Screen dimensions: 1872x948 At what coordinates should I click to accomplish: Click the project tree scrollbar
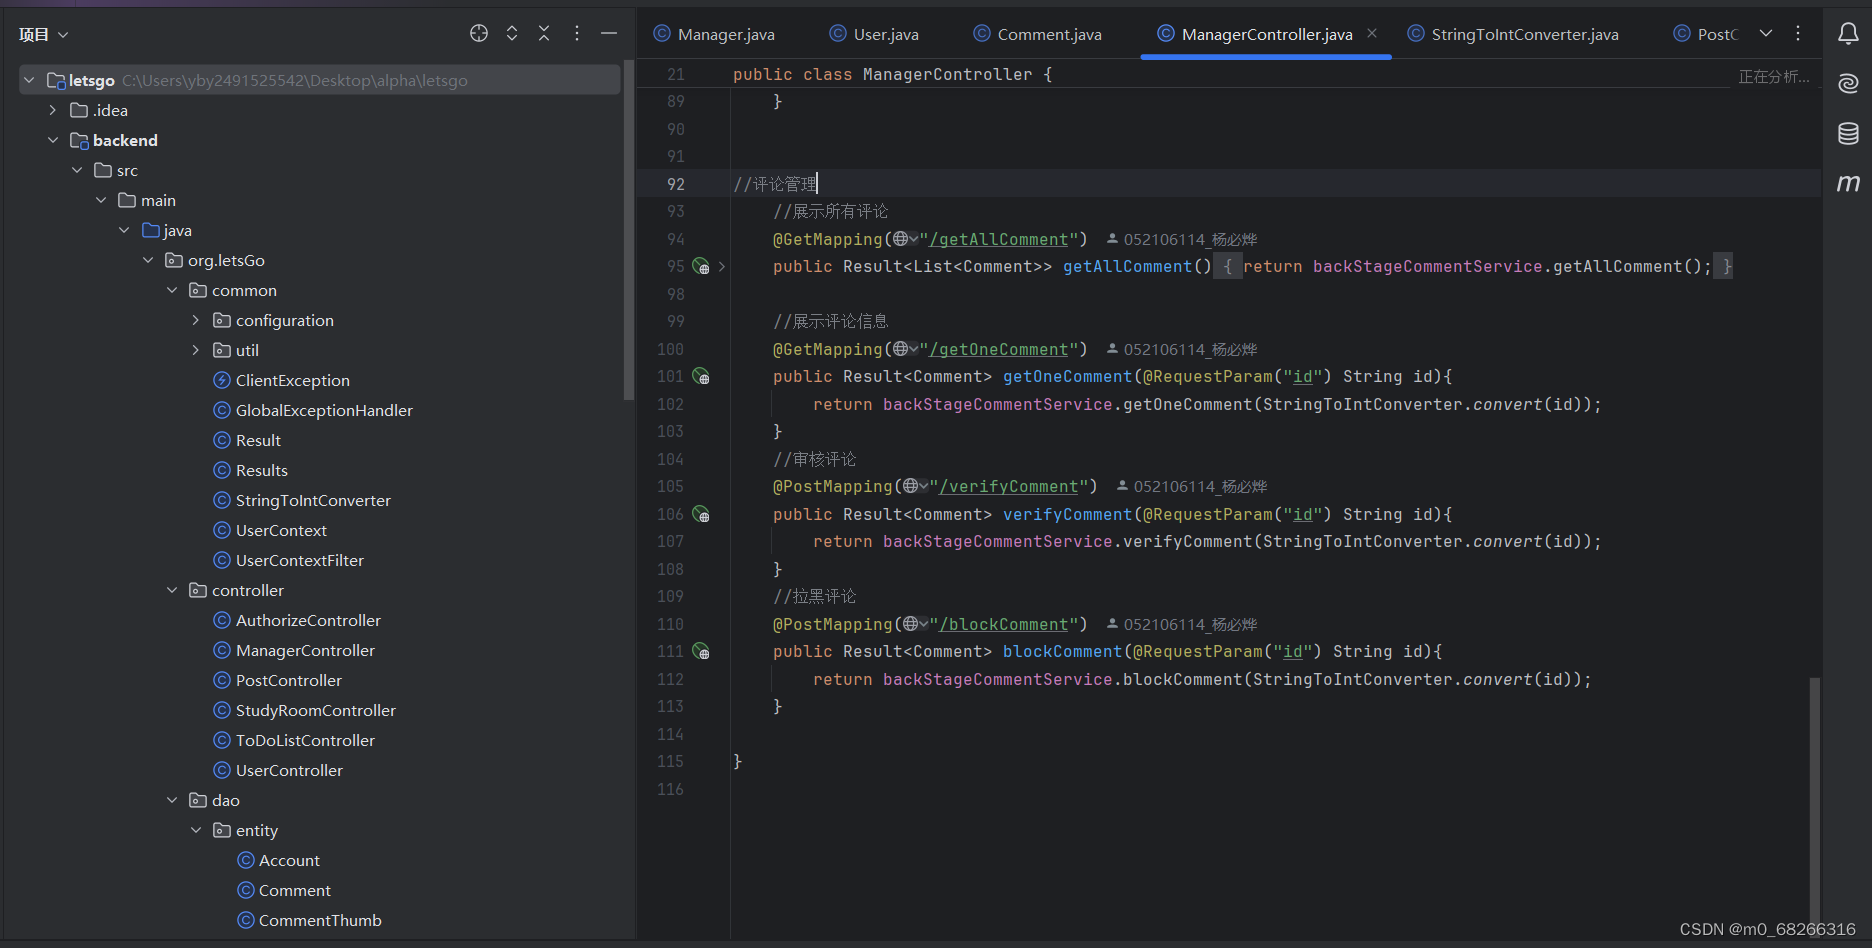click(x=628, y=230)
